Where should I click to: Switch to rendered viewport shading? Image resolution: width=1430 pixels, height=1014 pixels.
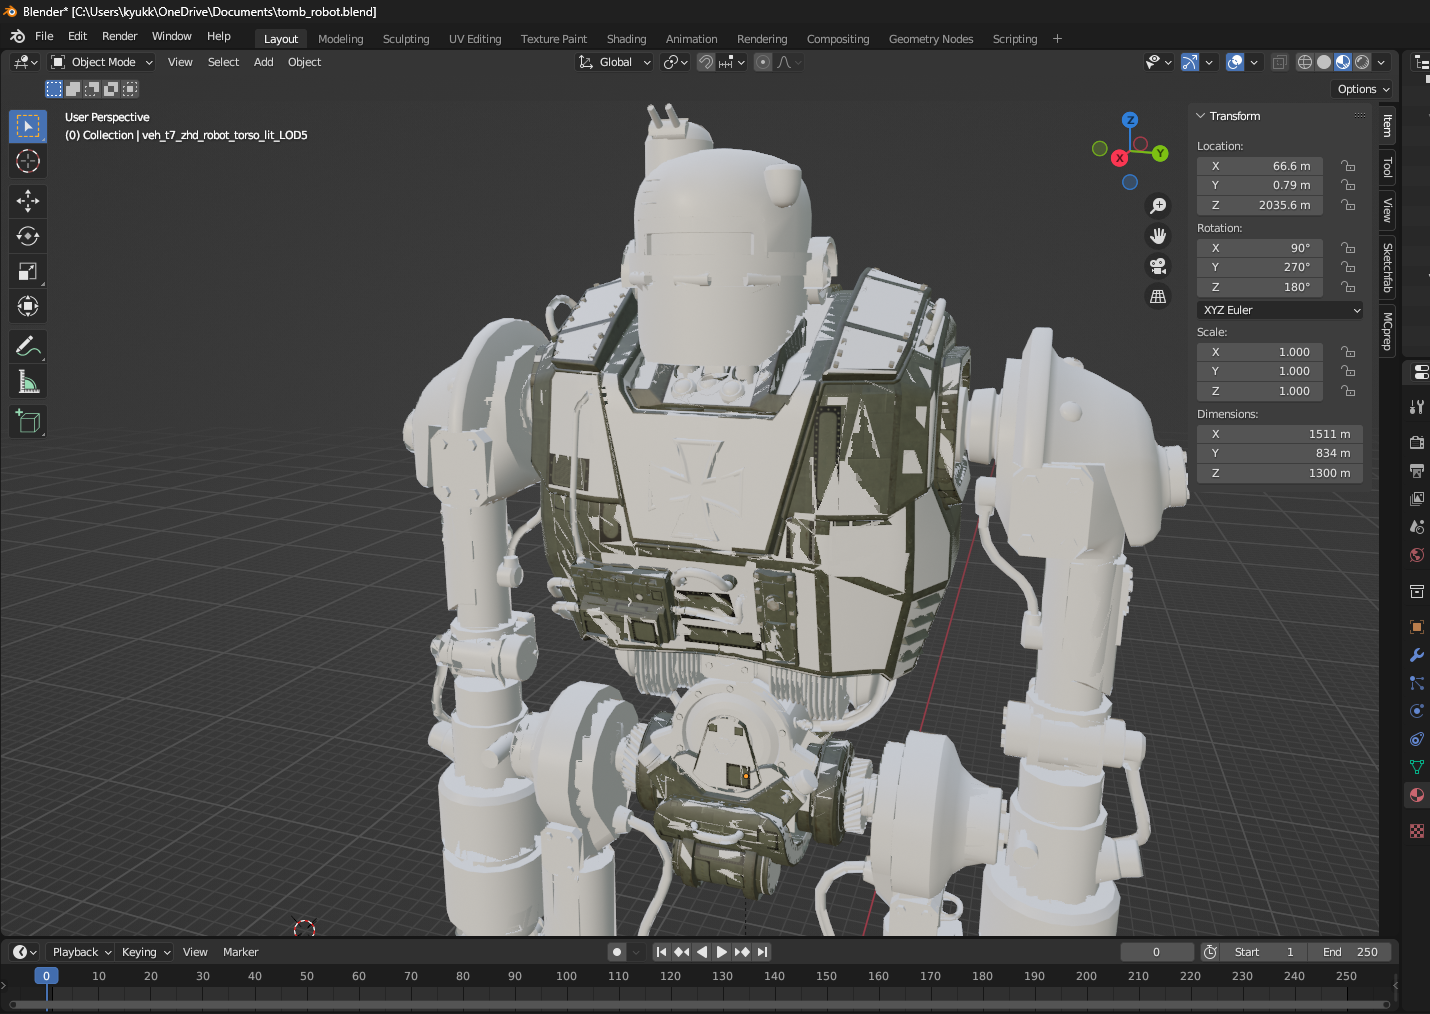click(1362, 62)
